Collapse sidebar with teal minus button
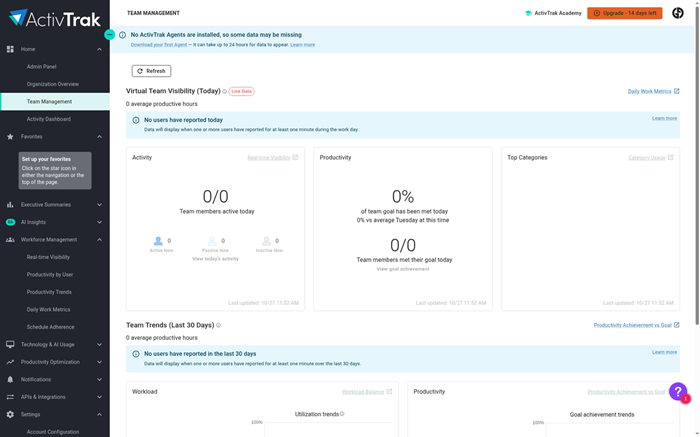This screenshot has width=700, height=437. coord(109,34)
